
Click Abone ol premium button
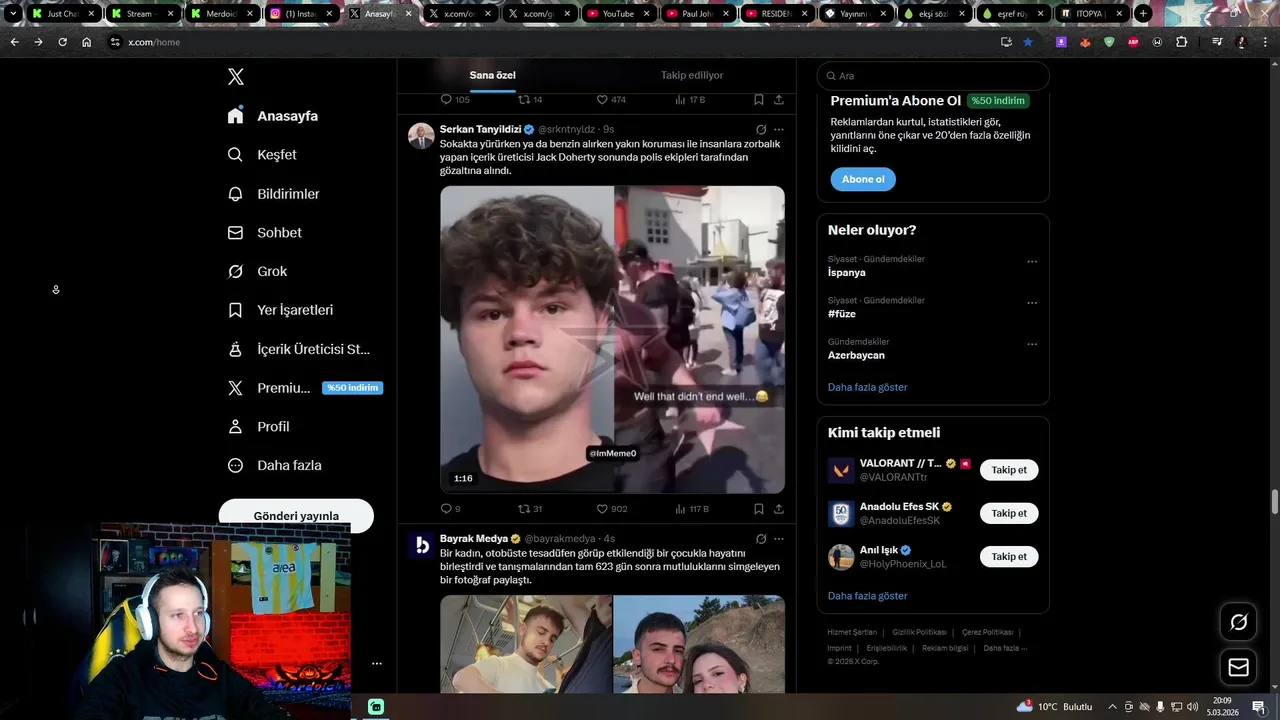point(863,180)
